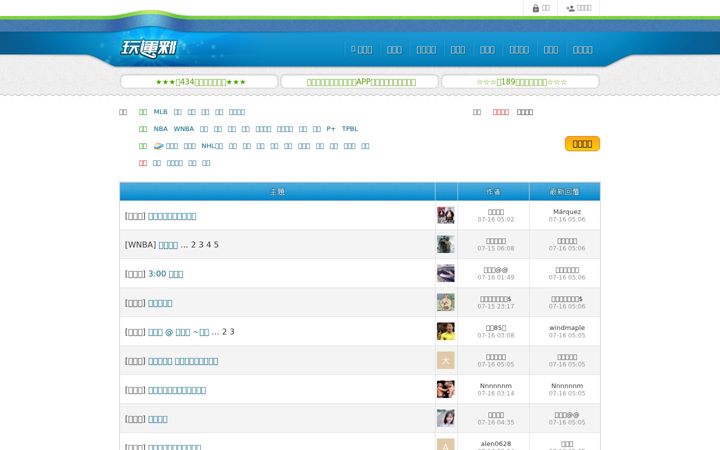Open the avatar beside the 07-16 04:35 post

coord(445,418)
